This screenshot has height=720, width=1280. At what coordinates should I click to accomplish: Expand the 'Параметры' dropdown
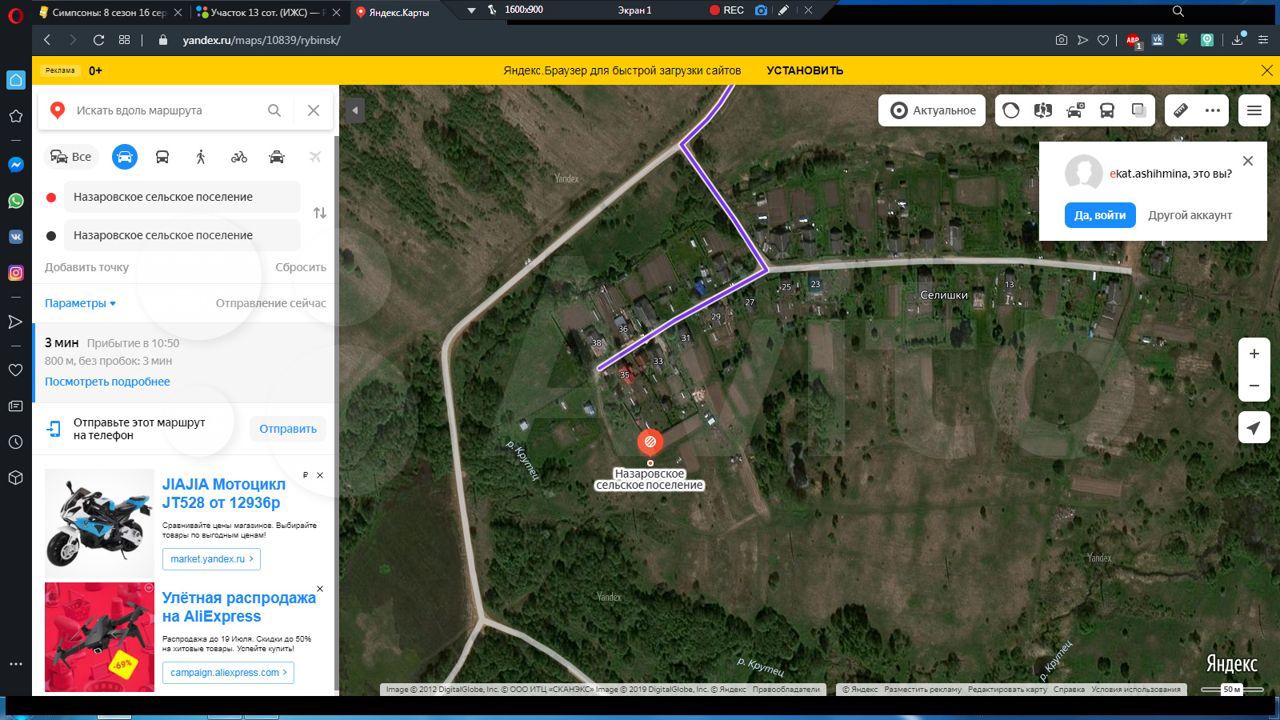pos(80,303)
